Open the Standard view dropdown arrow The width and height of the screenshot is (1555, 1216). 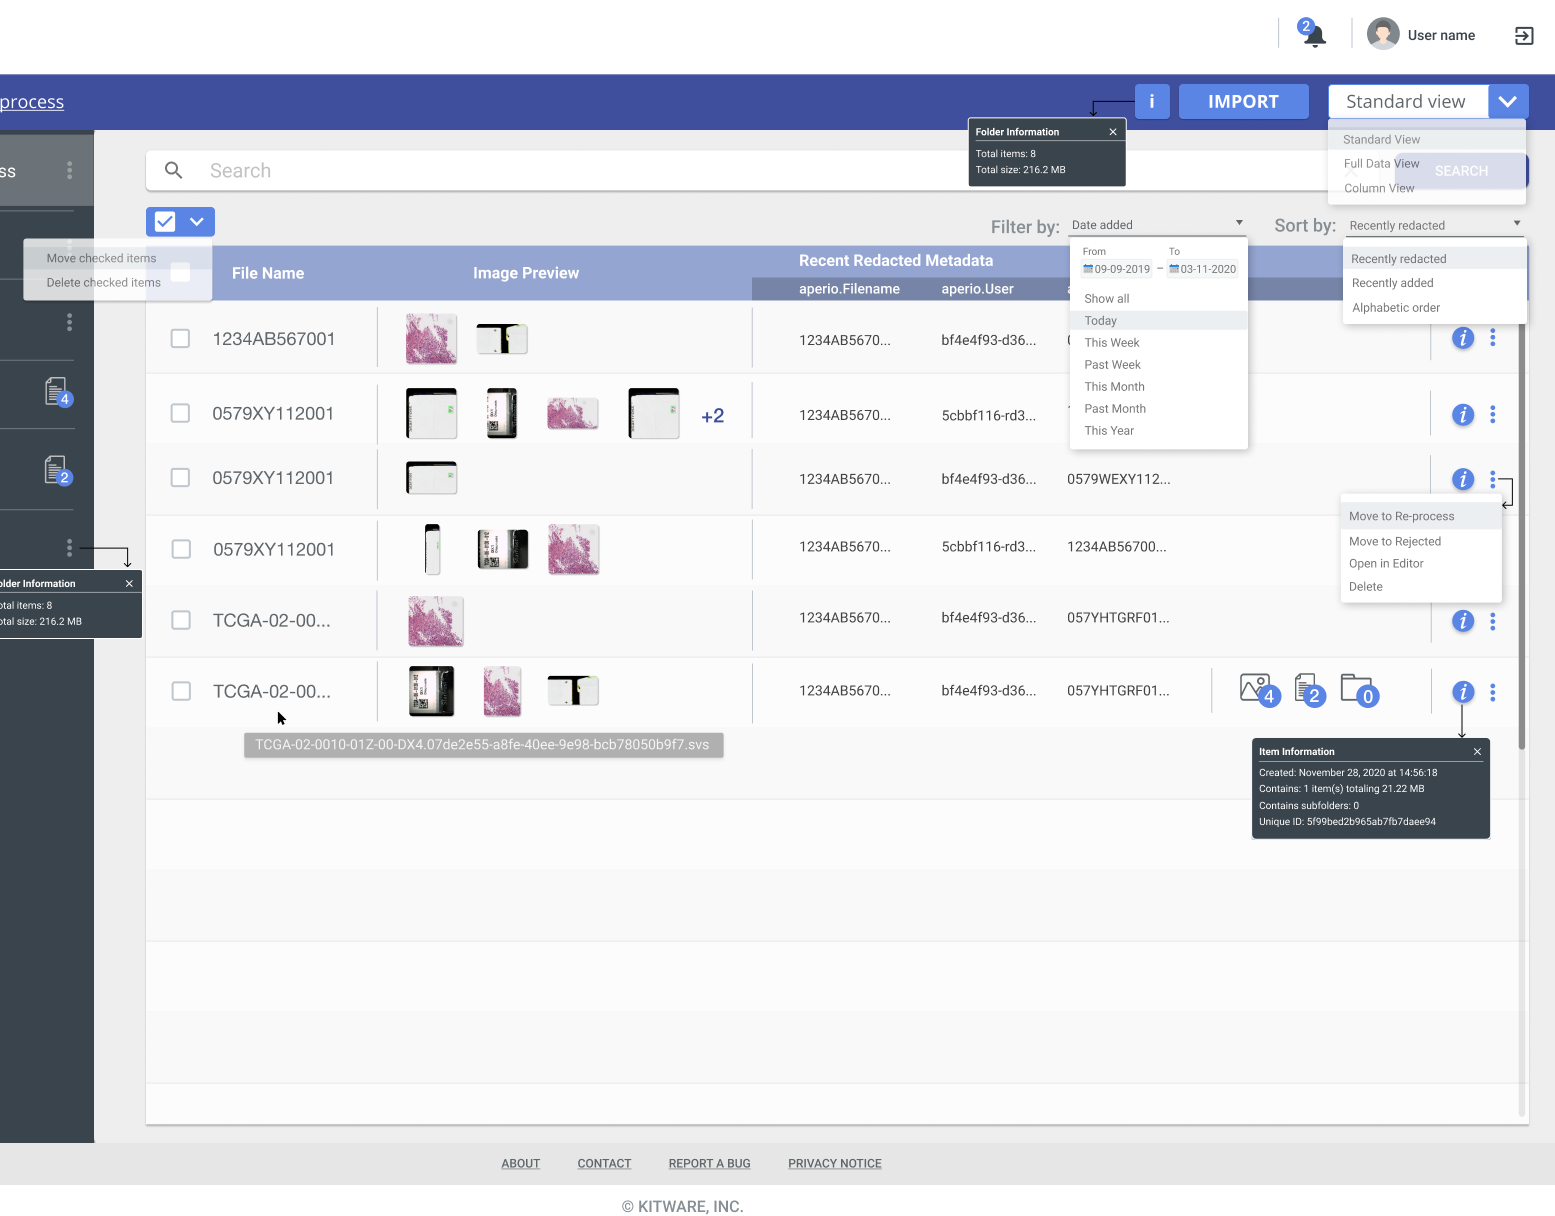coord(1508,101)
